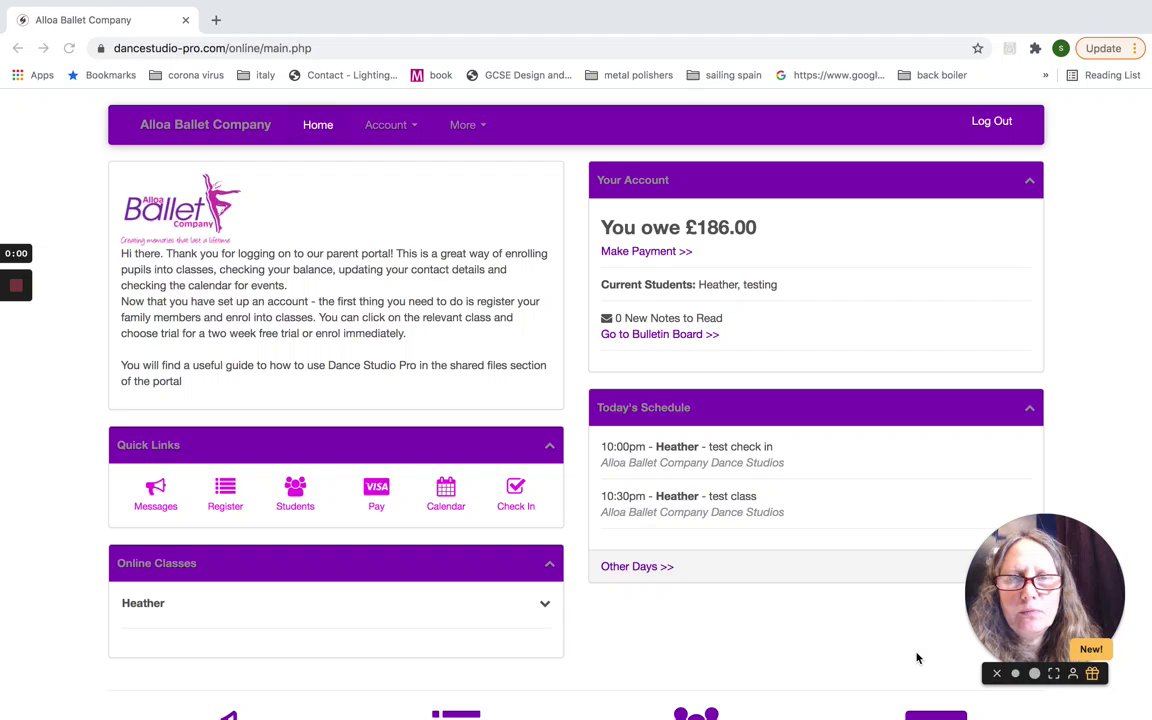Click the webcam video bubble
Image resolution: width=1152 pixels, height=720 pixels.
coord(1044,591)
